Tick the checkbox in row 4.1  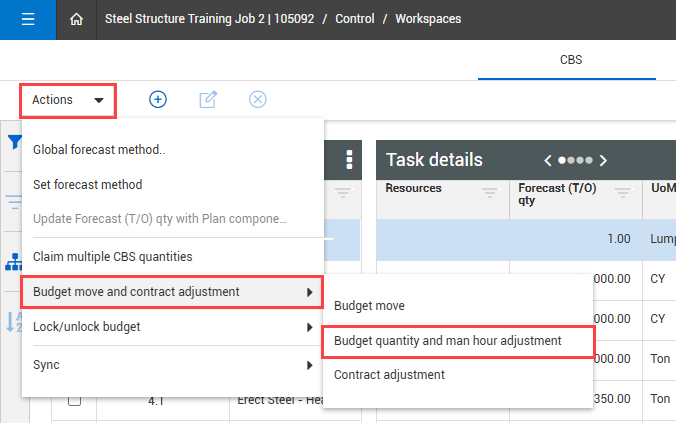click(x=74, y=400)
